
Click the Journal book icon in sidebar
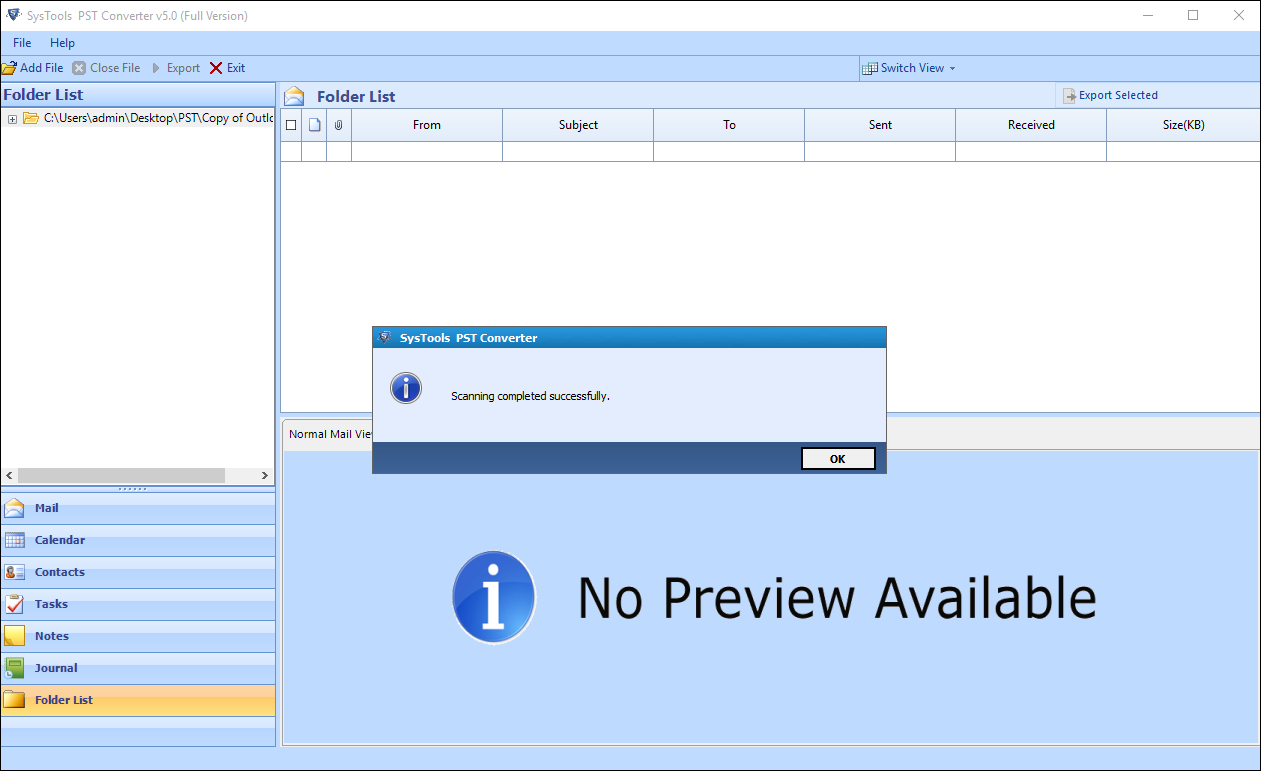tap(15, 668)
